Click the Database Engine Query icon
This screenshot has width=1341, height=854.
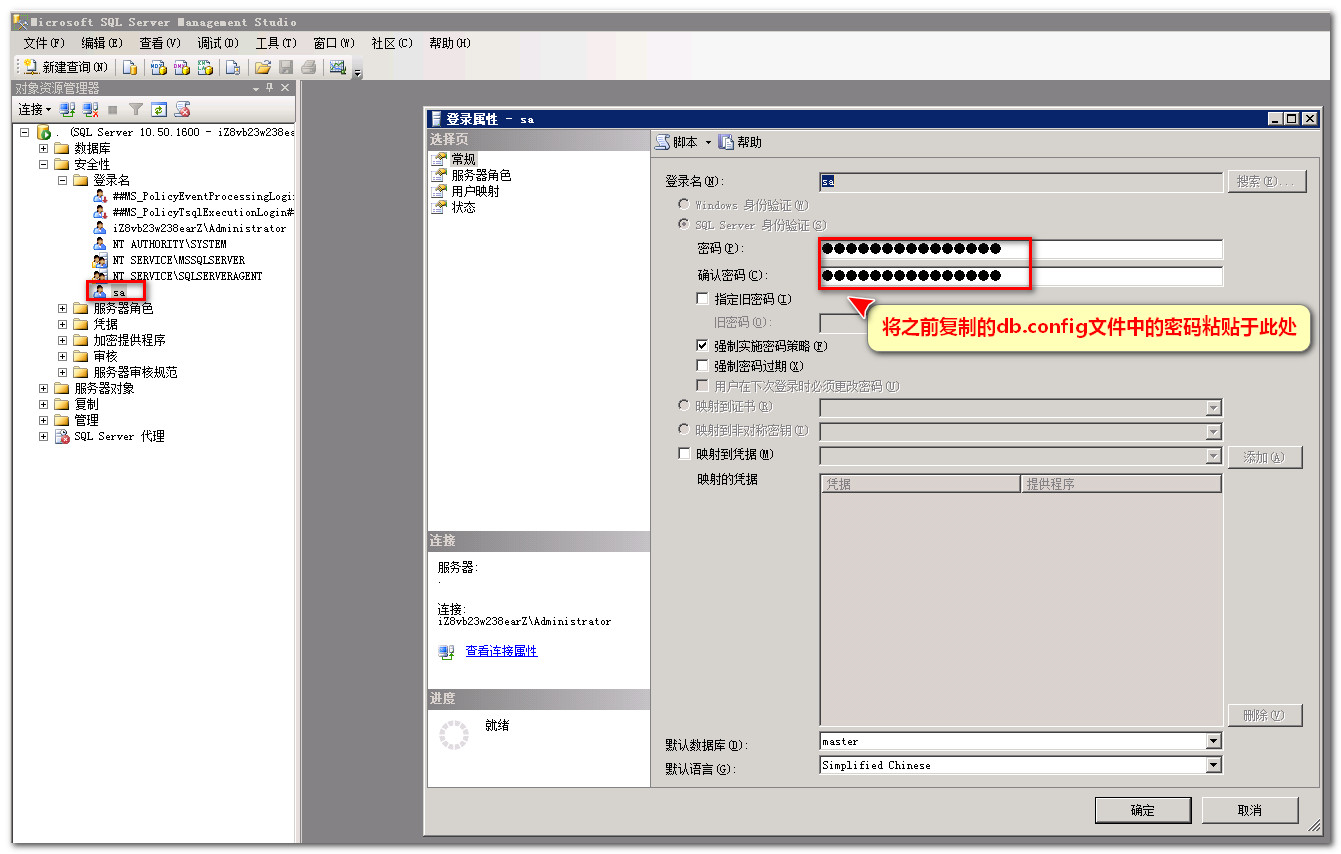130,67
